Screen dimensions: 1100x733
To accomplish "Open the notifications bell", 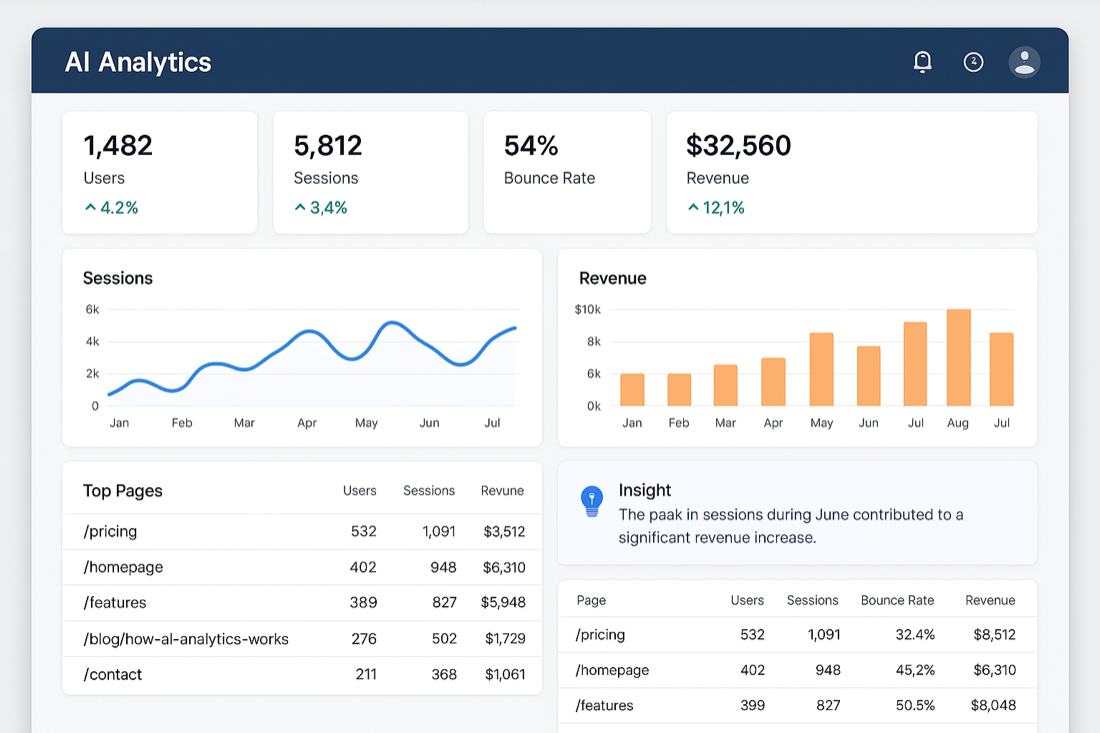I will (x=923, y=62).
